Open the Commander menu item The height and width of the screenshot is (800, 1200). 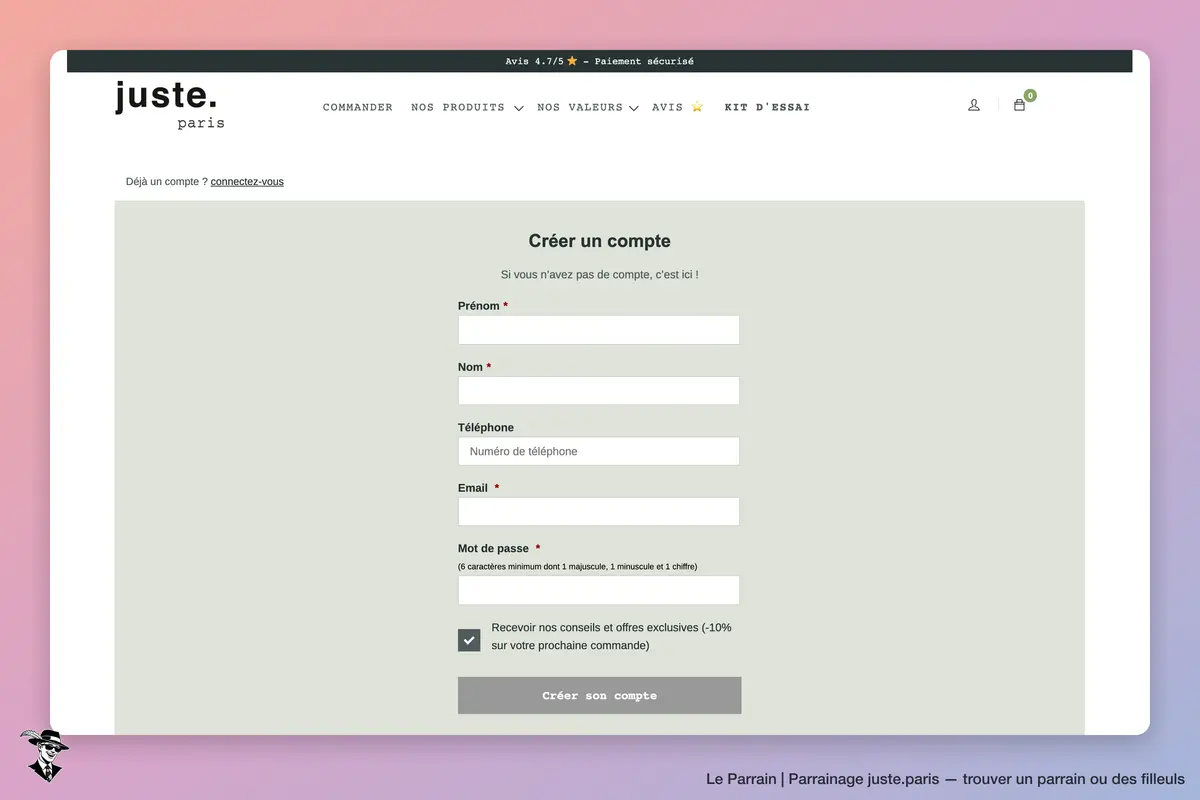click(x=357, y=107)
